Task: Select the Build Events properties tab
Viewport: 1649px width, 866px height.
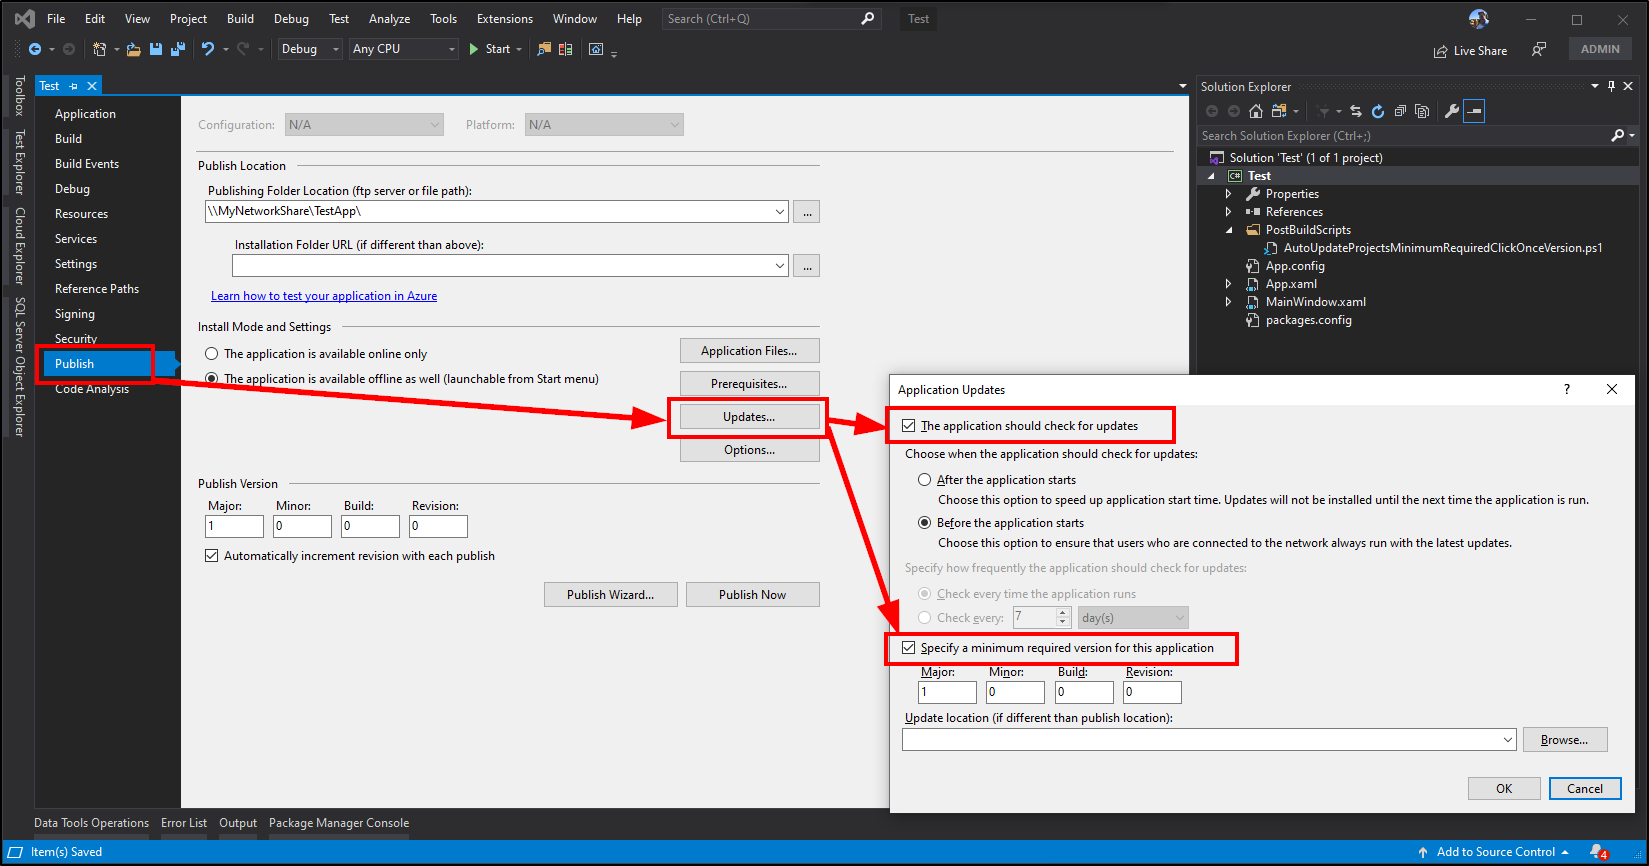Action: pyautogui.click(x=87, y=164)
